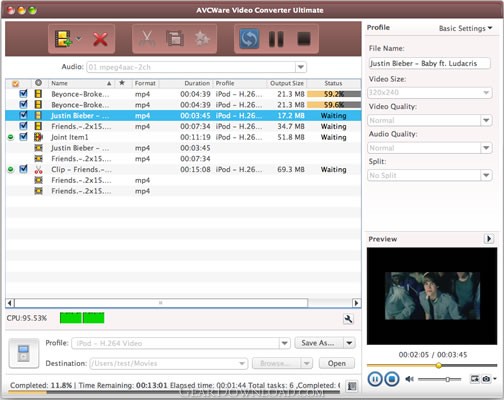Pause the conversion using the toolbar
The image size is (504, 400).
pos(276,39)
